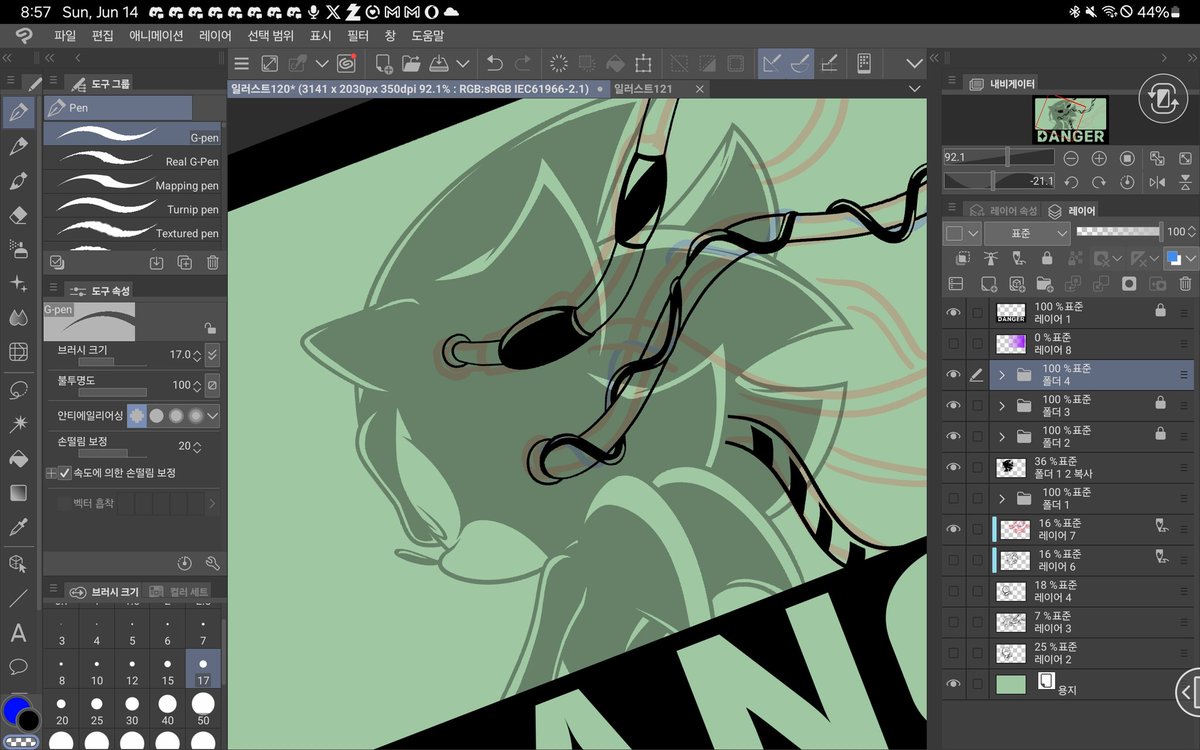Hide the 용지 paper layer
Screen dimensions: 1200x750
(953, 684)
